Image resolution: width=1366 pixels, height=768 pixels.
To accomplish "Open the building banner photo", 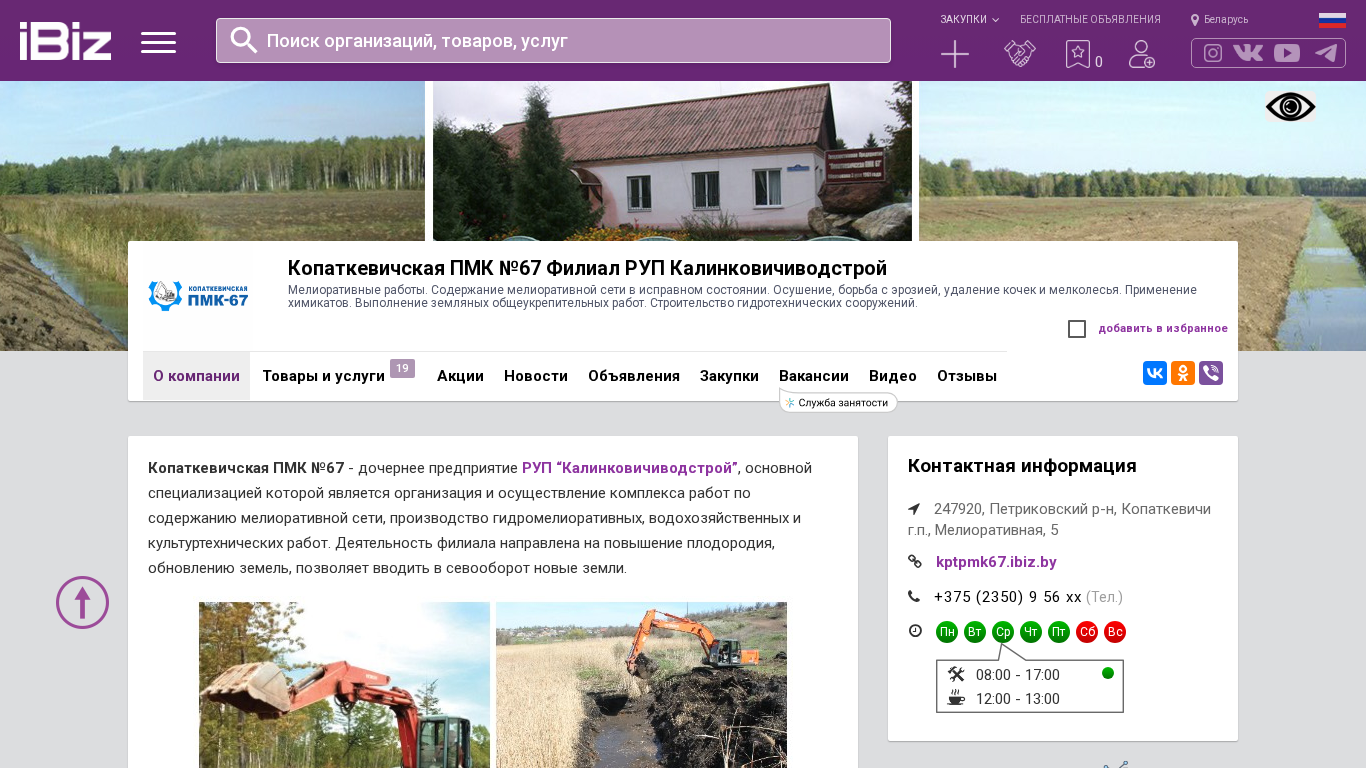I will click(x=672, y=161).
